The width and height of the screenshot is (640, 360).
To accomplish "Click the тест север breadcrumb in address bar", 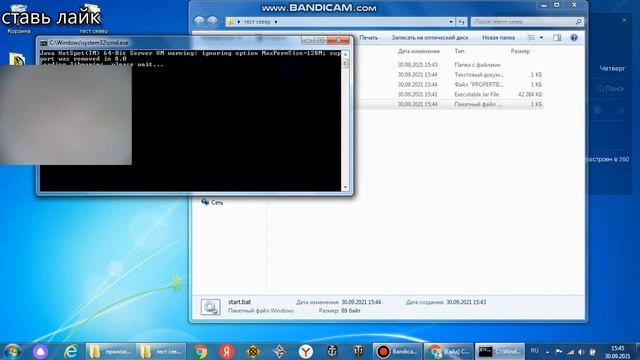I will [257, 22].
